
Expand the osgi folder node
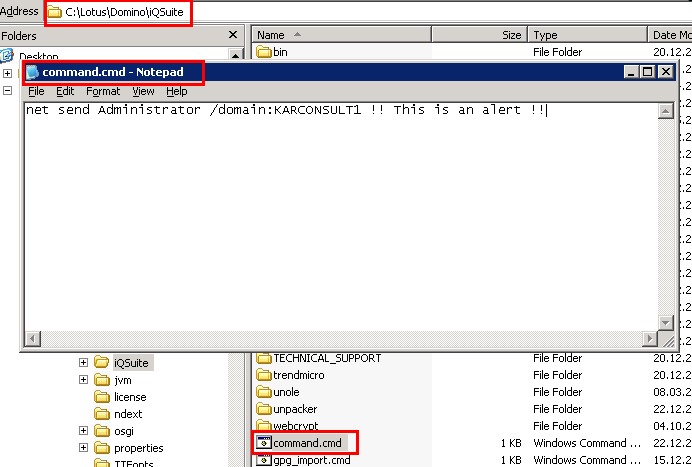(x=84, y=431)
